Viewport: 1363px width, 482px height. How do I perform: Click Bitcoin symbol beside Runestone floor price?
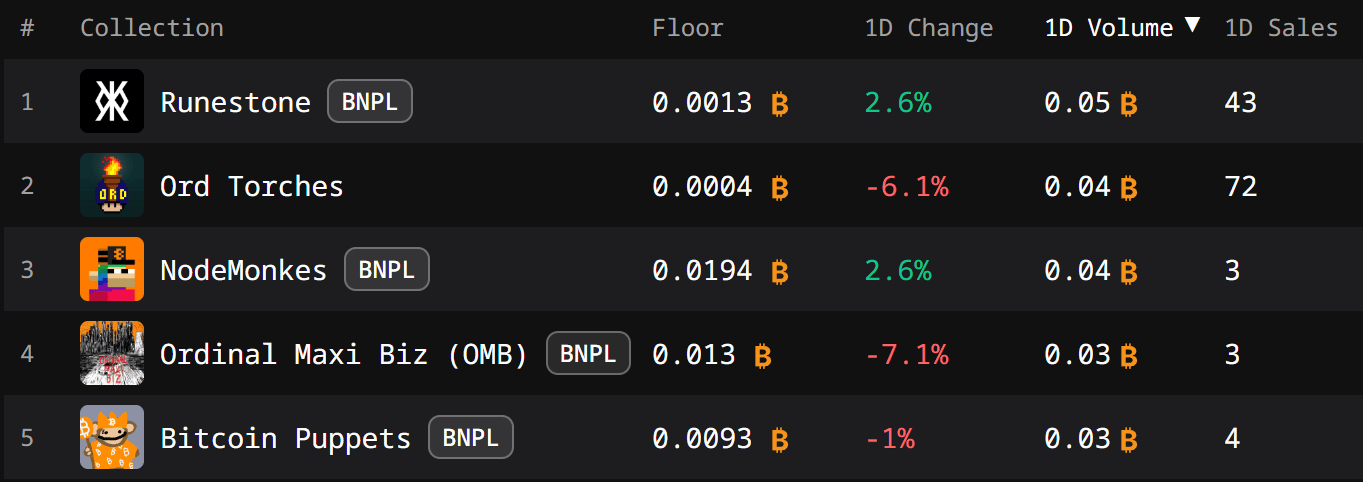(780, 103)
